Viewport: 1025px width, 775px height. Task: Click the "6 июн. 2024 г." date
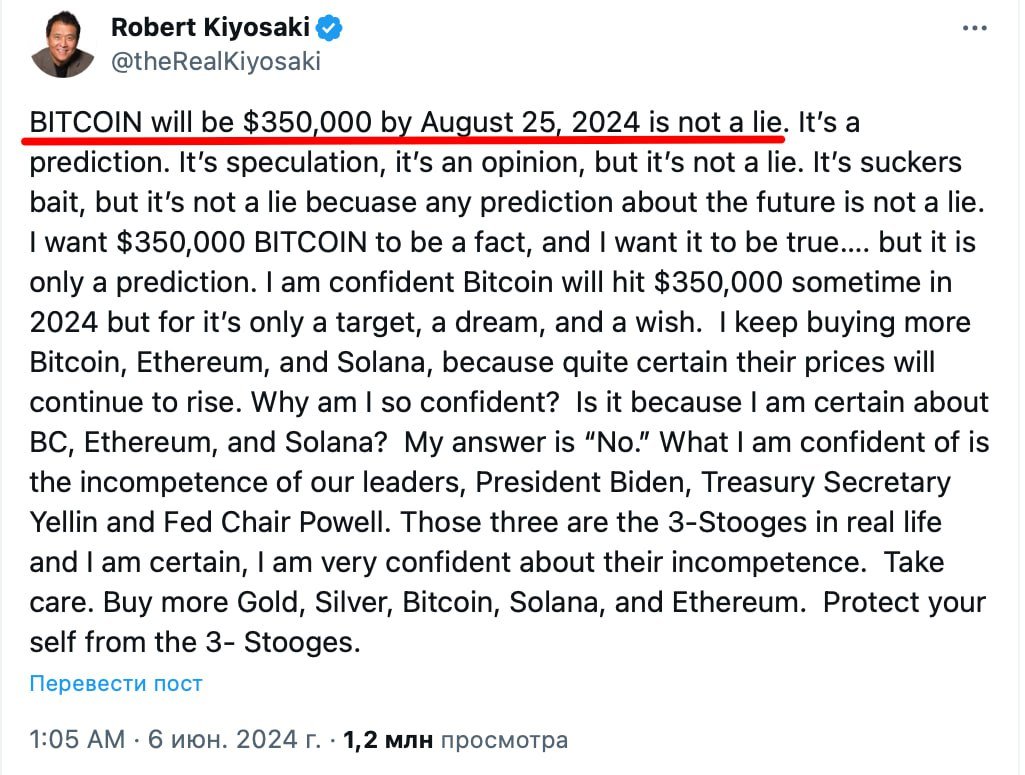pyautogui.click(x=235, y=740)
